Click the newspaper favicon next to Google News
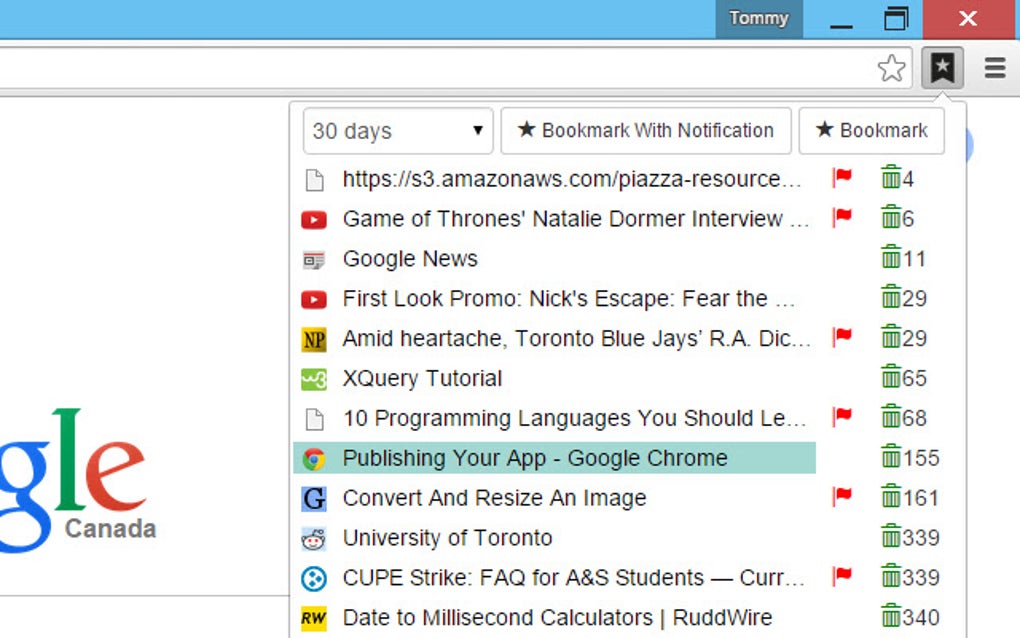 tap(314, 258)
